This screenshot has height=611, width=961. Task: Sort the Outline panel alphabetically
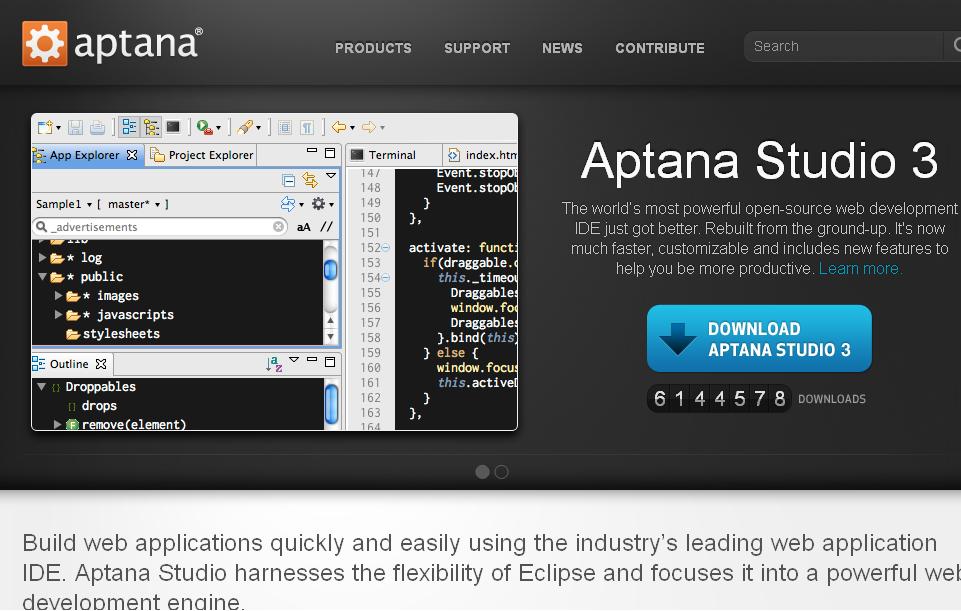[x=272, y=363]
